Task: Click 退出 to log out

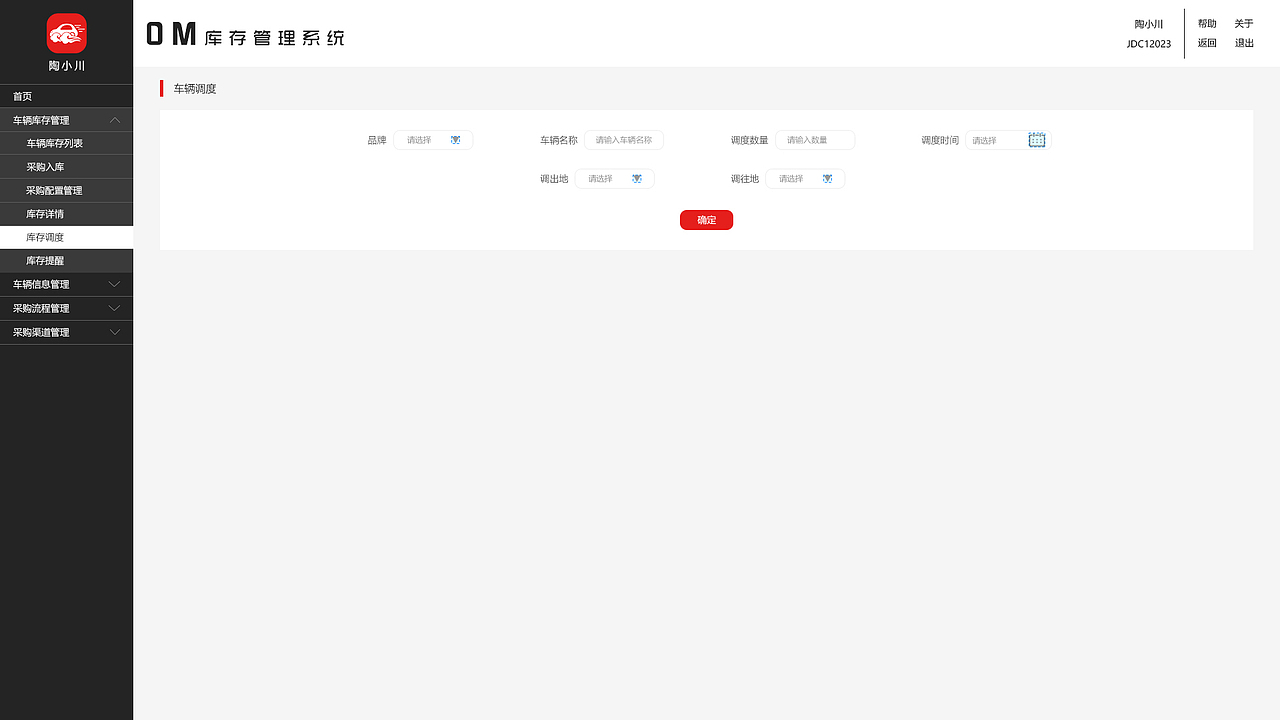Action: (x=1243, y=43)
